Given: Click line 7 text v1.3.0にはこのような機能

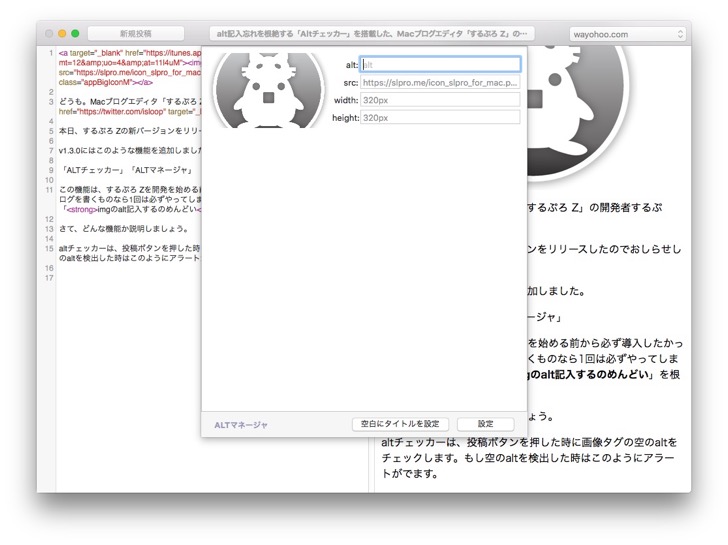Looking at the screenshot, I should (x=130, y=150).
